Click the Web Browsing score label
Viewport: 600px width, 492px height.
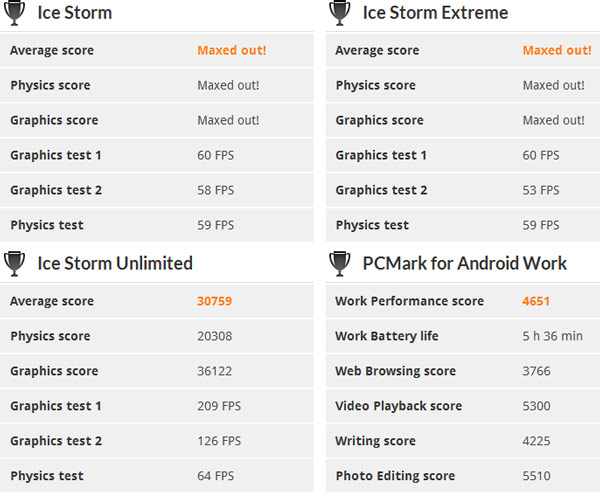tap(395, 371)
